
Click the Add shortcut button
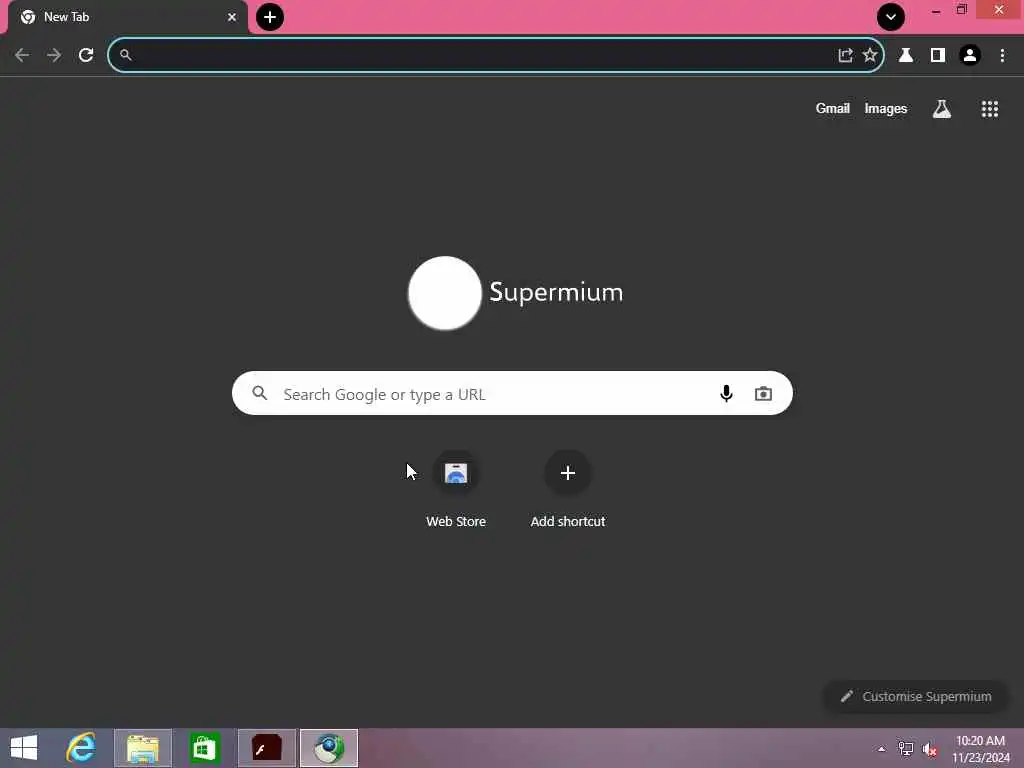[x=568, y=490]
